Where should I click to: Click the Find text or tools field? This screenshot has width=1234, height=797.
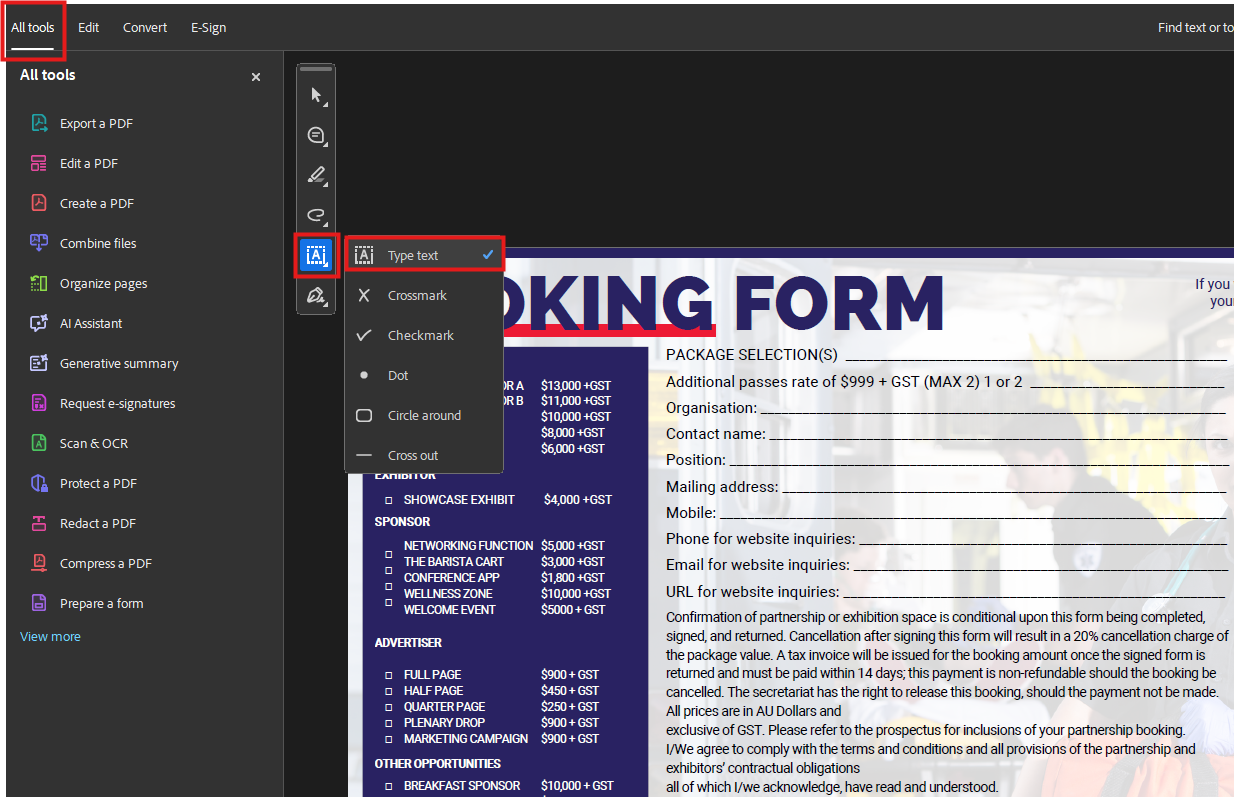1194,27
